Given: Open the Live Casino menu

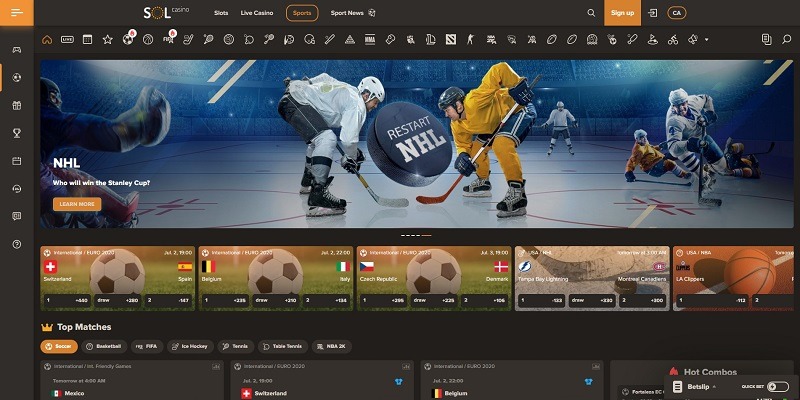Looking at the screenshot, I should pyautogui.click(x=257, y=13).
